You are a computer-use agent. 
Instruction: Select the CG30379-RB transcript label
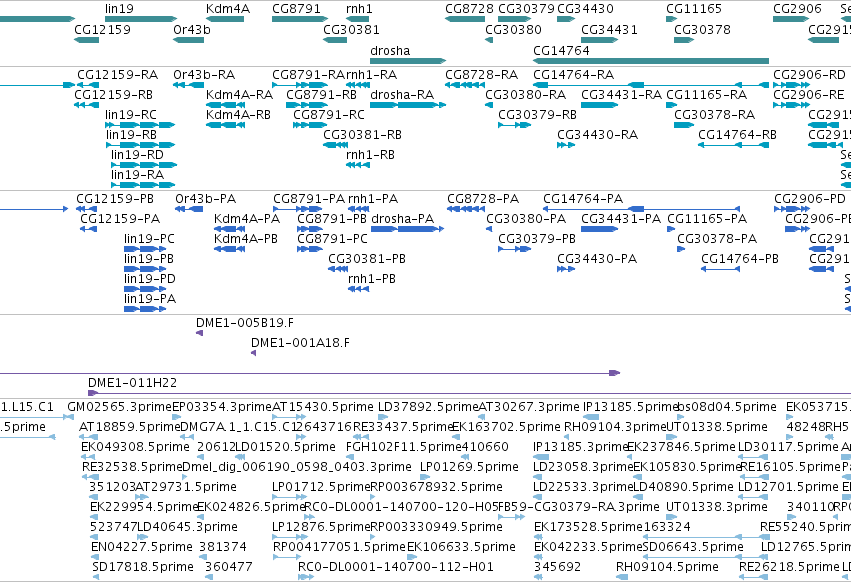point(537,115)
